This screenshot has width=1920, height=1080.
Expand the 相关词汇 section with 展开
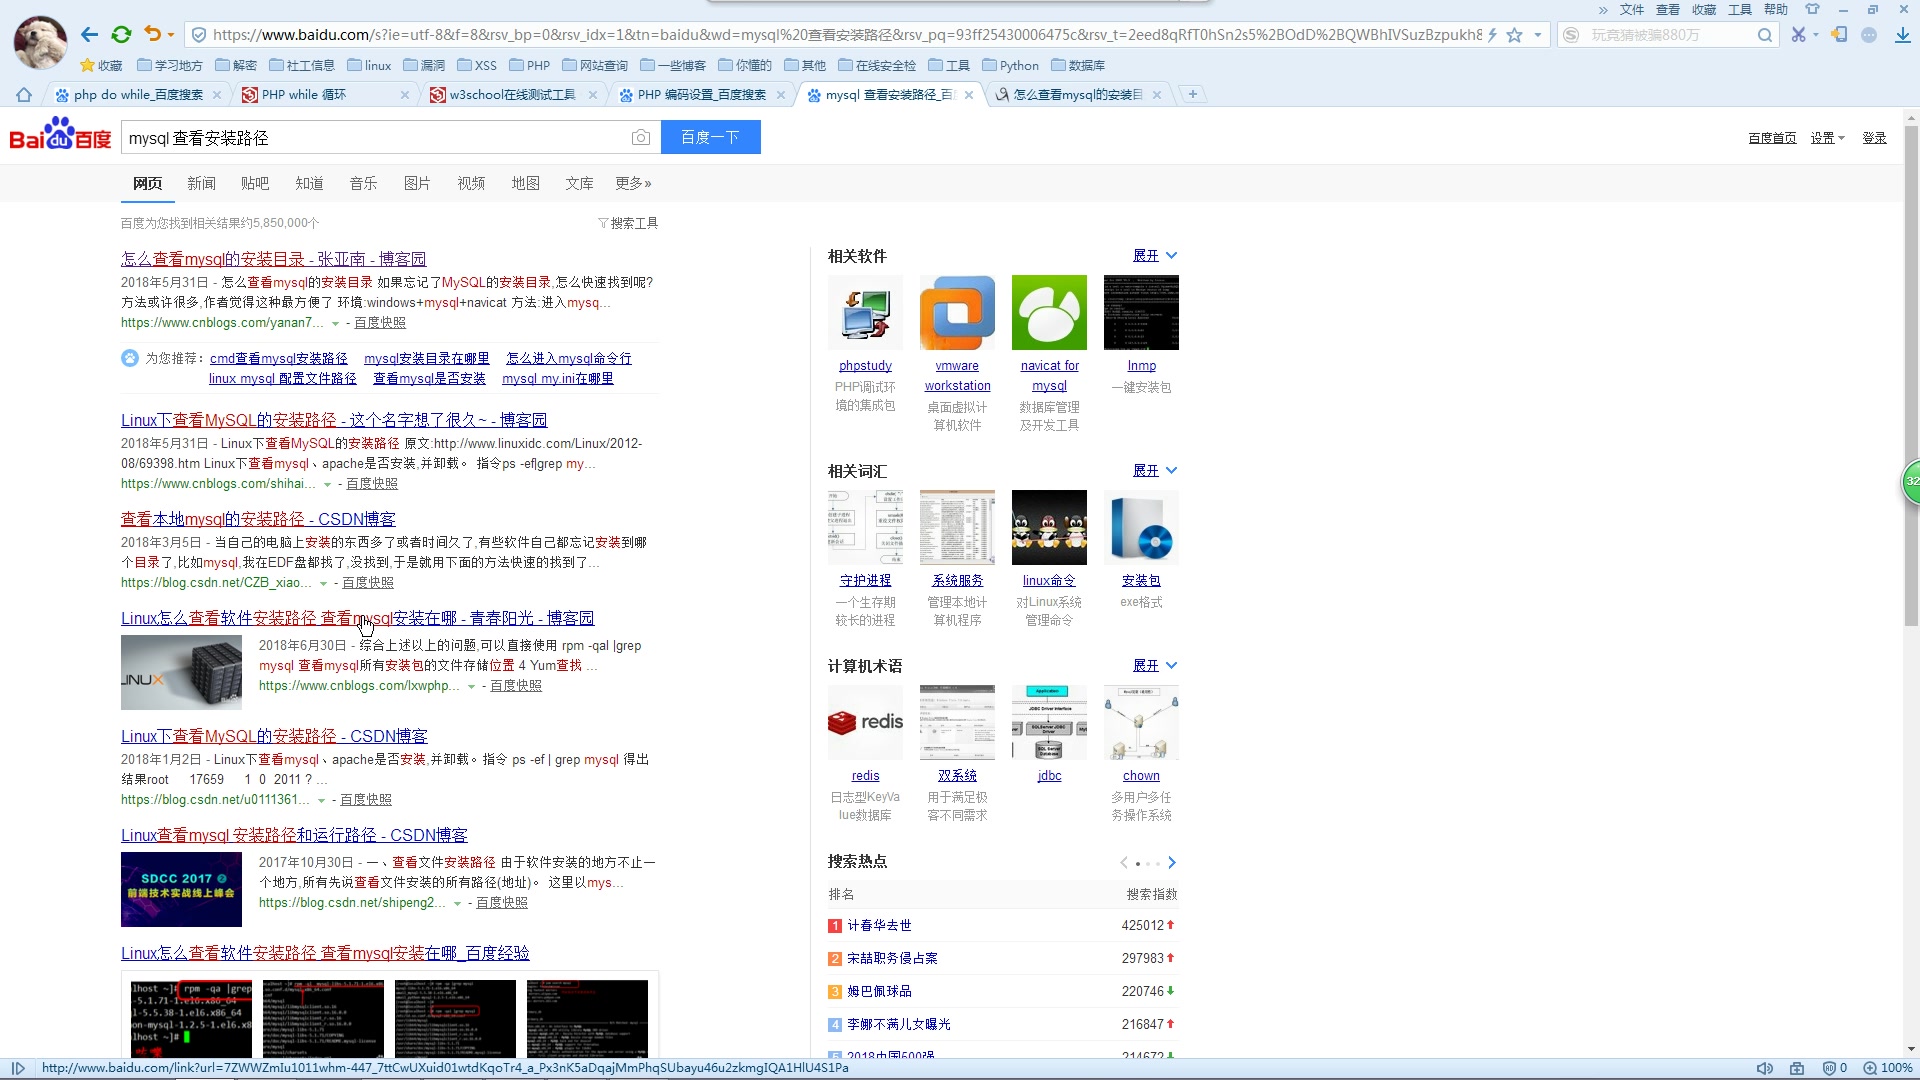click(1155, 471)
